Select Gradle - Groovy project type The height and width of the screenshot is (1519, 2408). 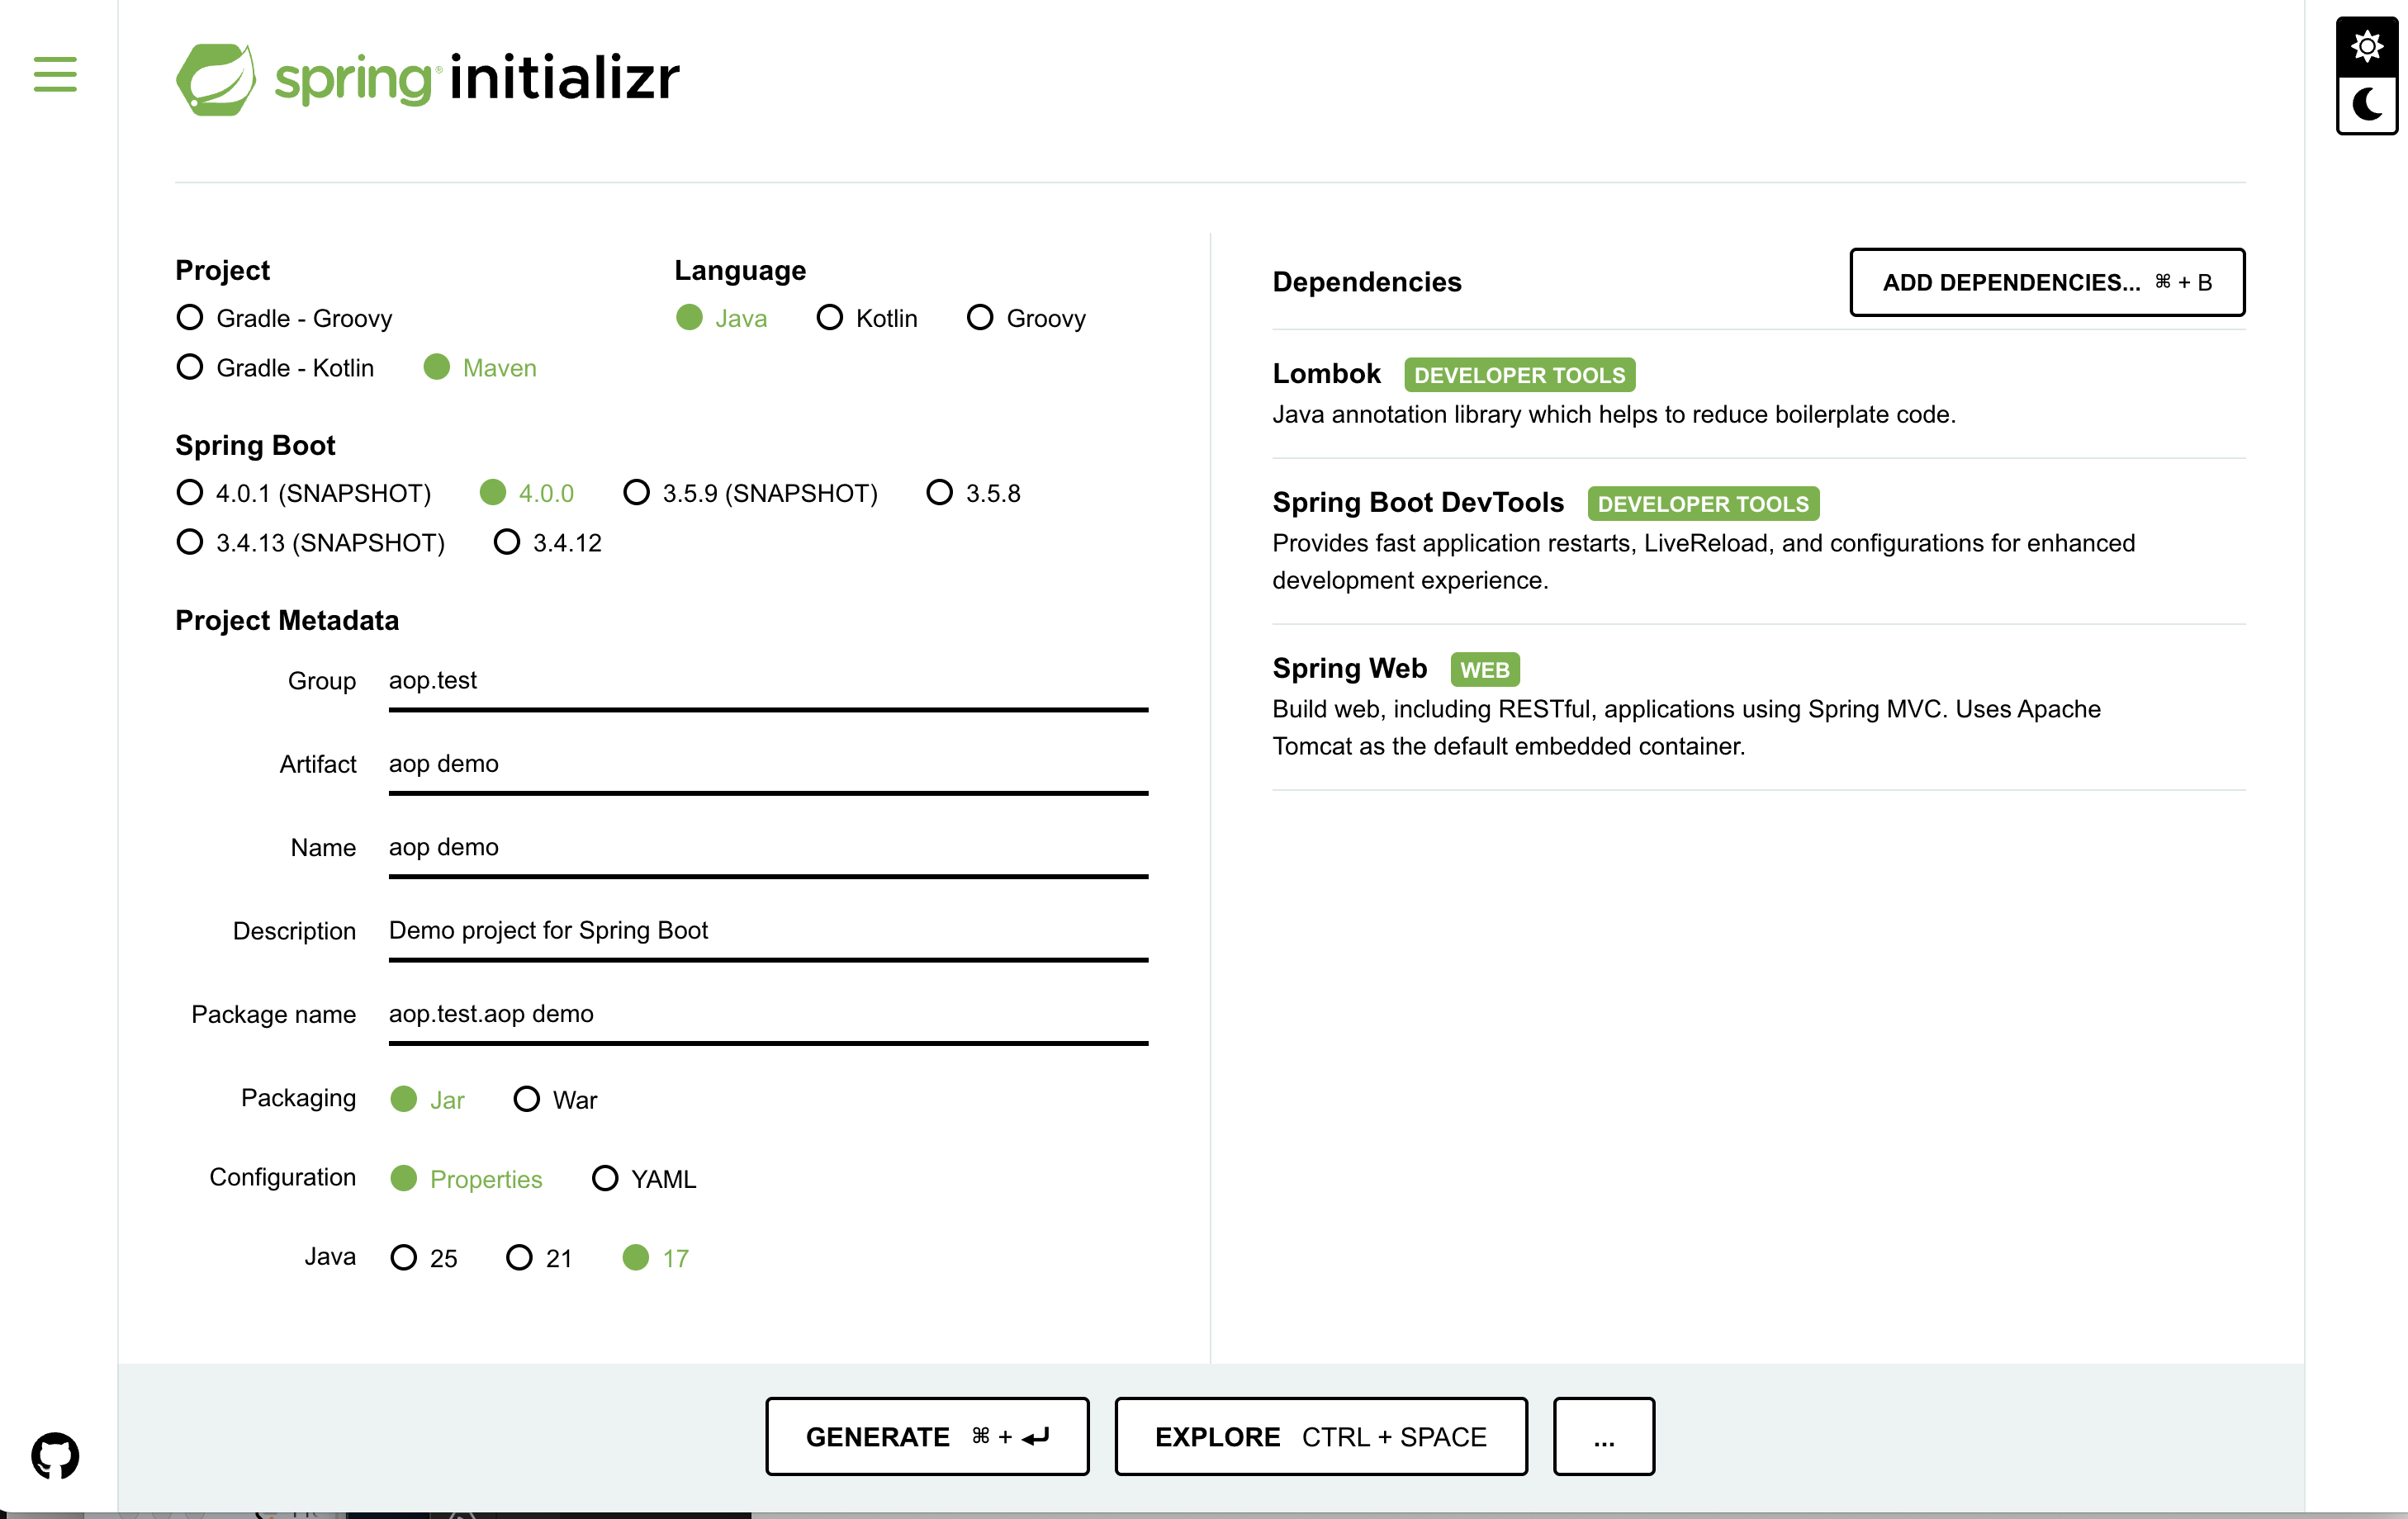point(189,318)
